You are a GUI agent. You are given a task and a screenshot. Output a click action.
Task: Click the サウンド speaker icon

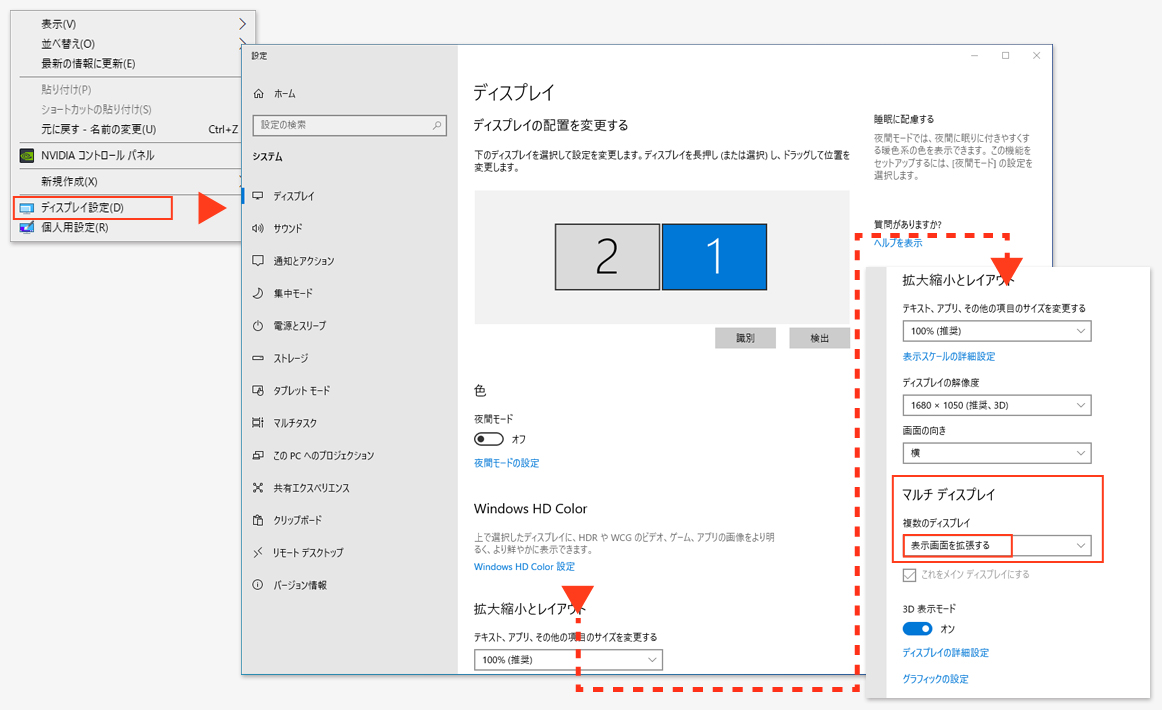(x=258, y=228)
